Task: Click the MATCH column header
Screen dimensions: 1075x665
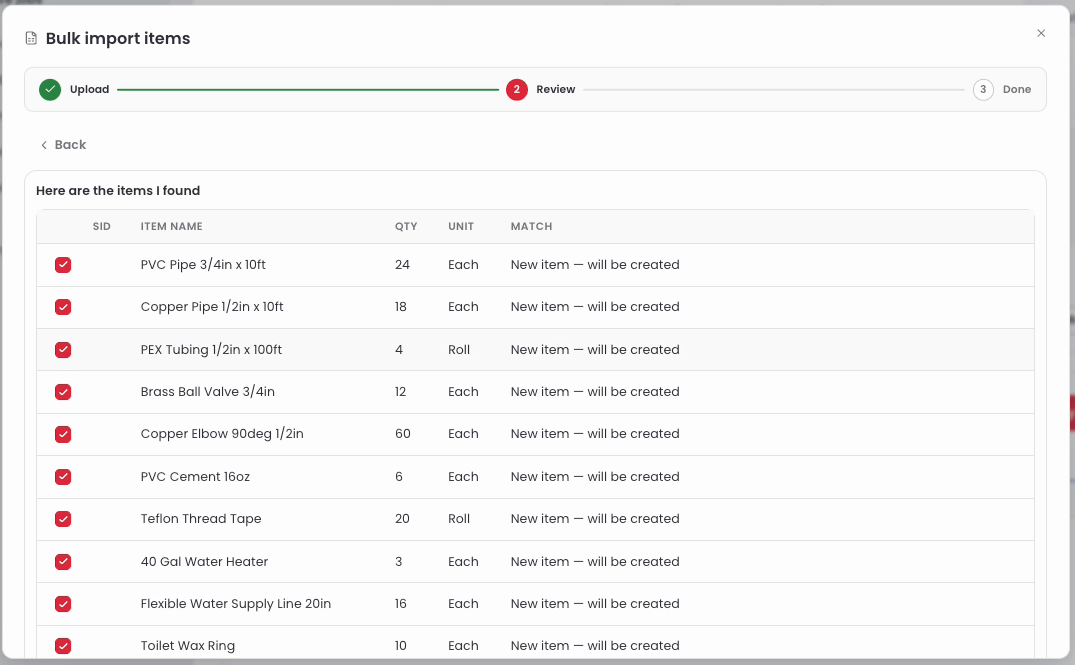Action: pos(531,226)
